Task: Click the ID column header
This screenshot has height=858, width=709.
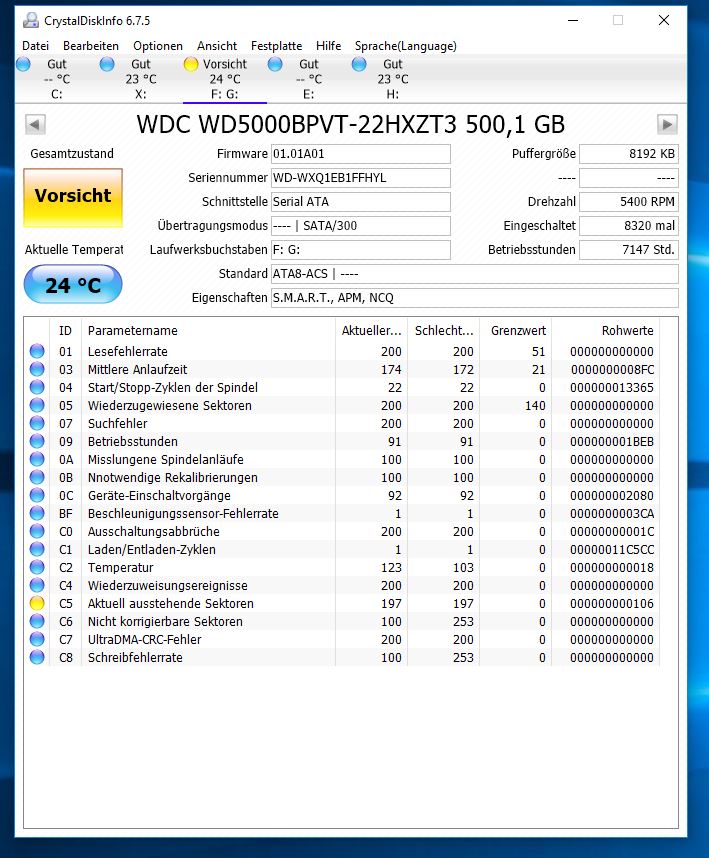Action: coord(65,331)
